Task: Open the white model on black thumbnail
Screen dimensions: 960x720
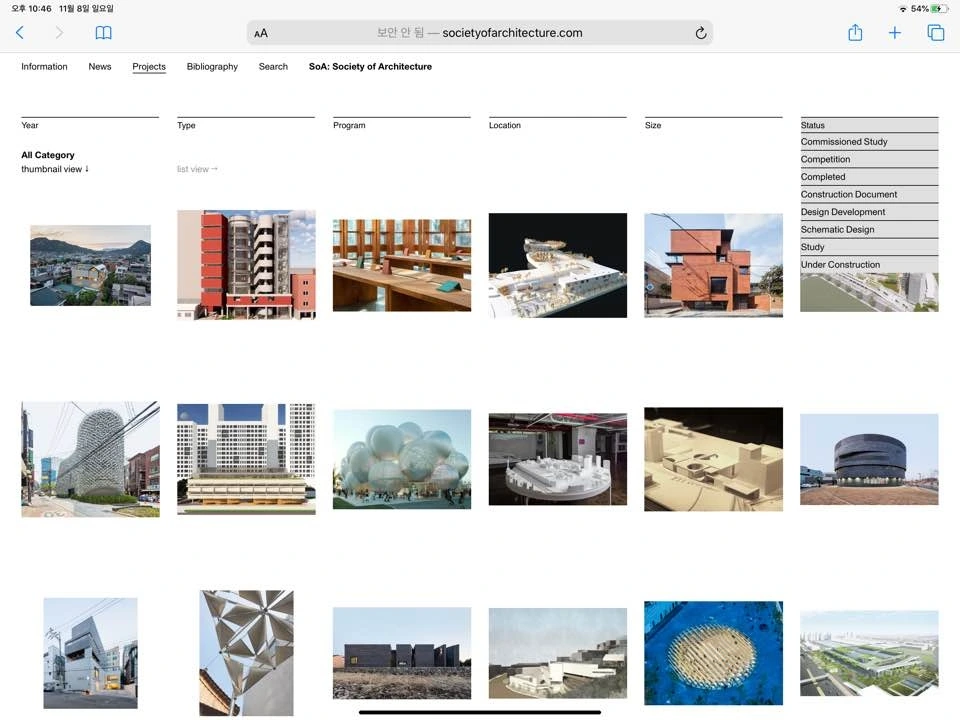Action: pyautogui.click(x=557, y=265)
